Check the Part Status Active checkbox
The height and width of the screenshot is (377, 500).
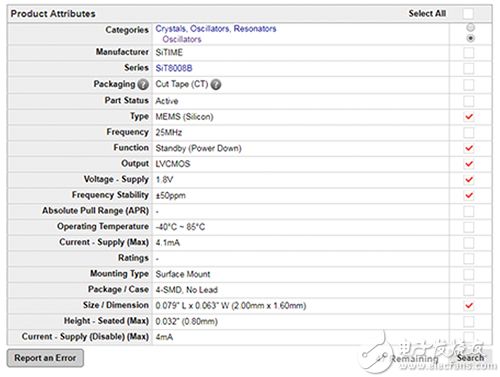point(469,100)
